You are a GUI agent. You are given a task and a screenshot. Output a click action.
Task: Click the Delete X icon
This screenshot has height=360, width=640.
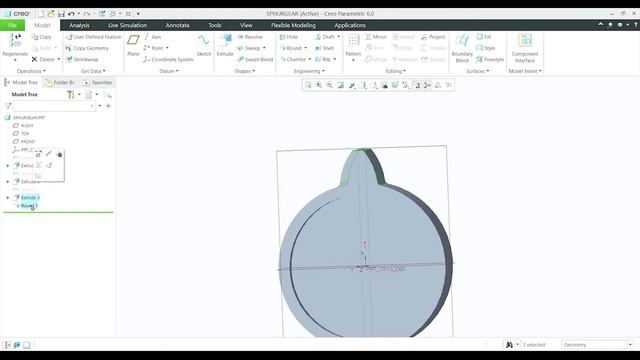pos(34,59)
